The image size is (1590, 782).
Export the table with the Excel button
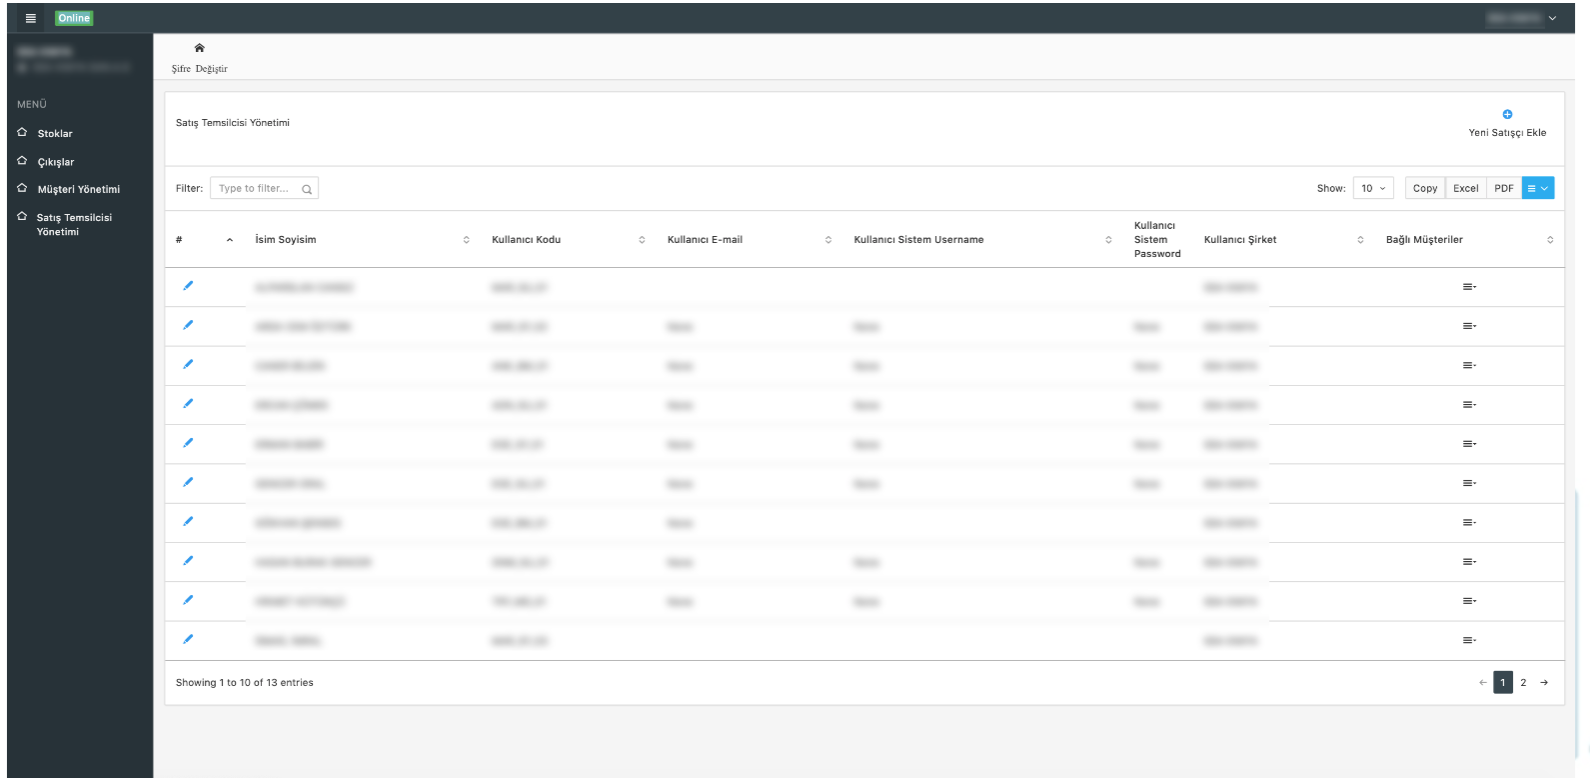[1466, 188]
